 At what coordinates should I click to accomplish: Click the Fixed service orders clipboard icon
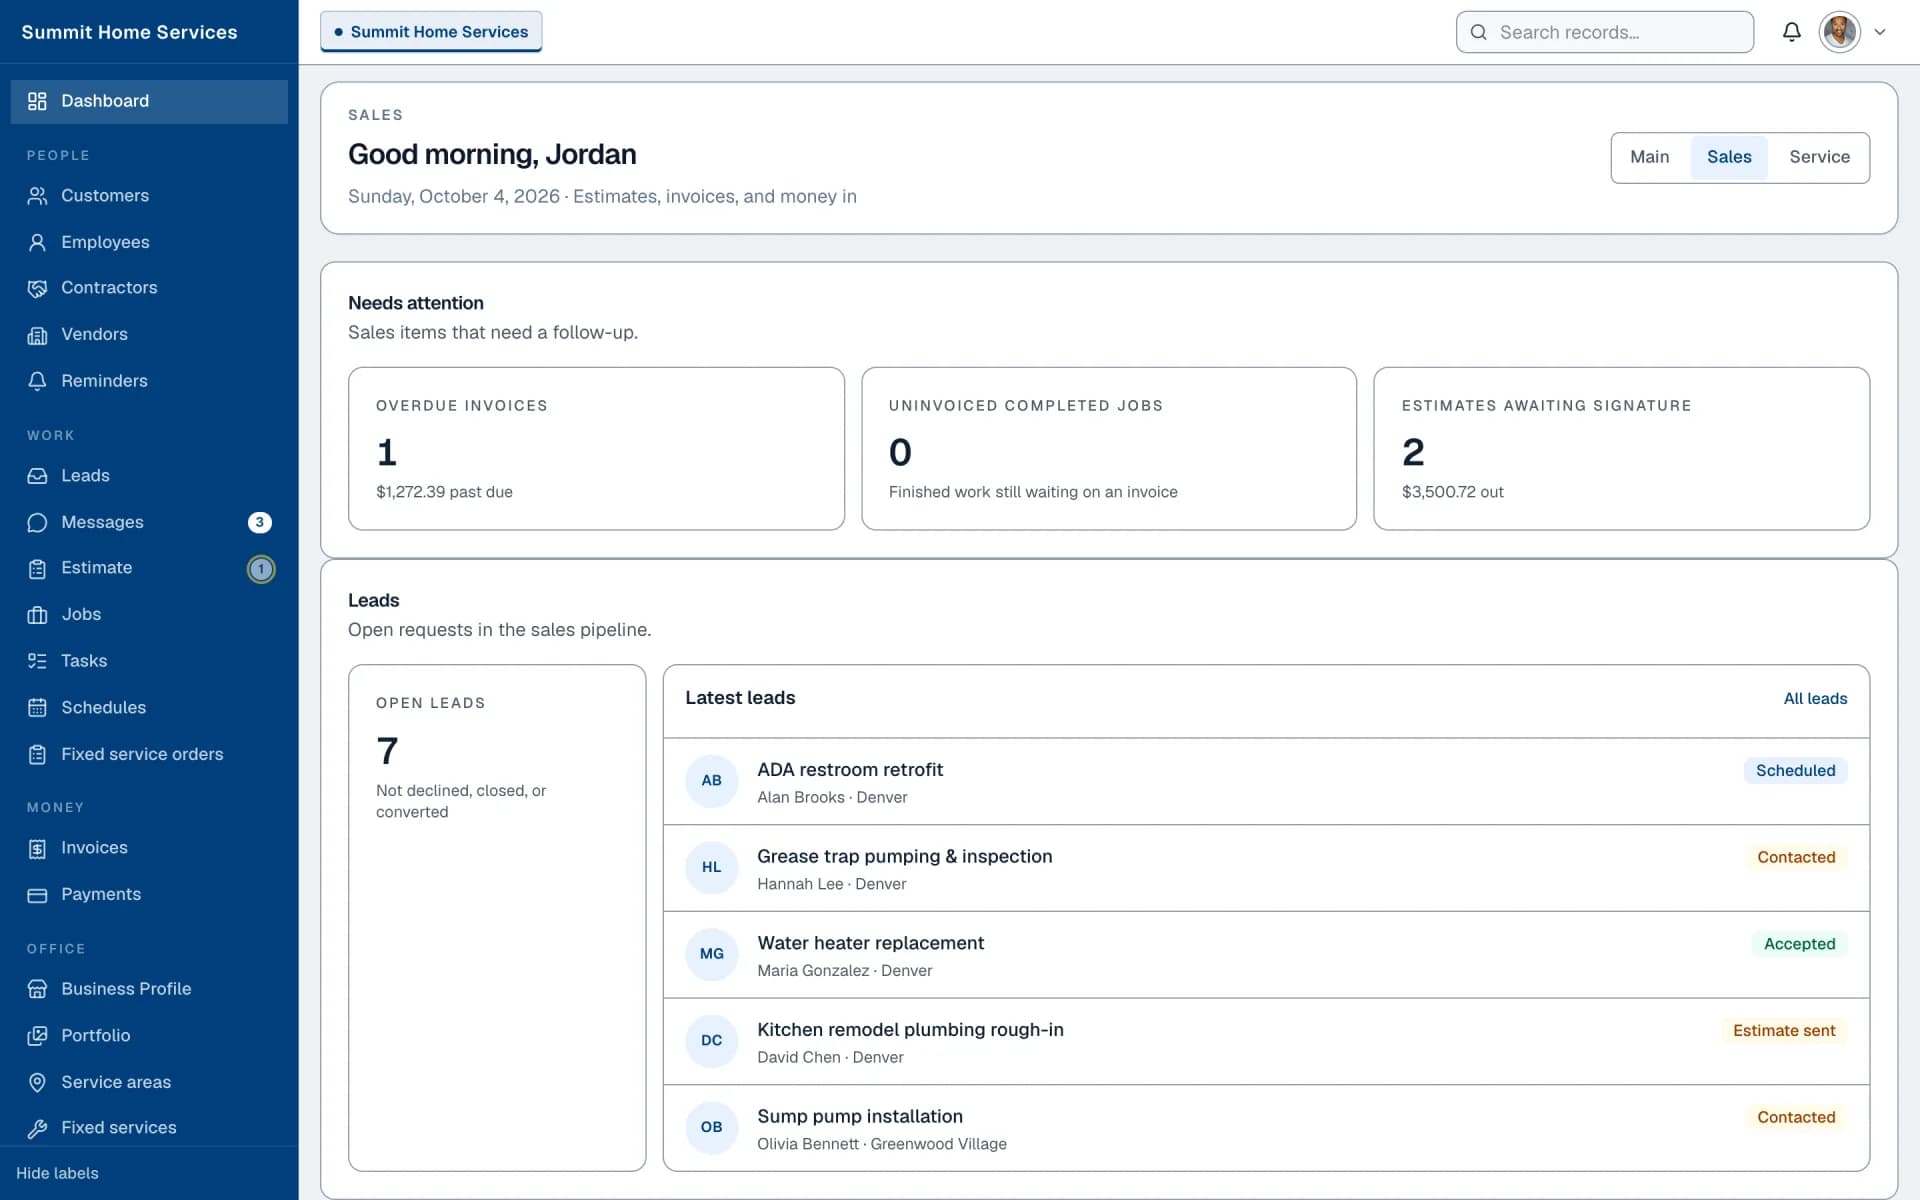click(x=37, y=755)
